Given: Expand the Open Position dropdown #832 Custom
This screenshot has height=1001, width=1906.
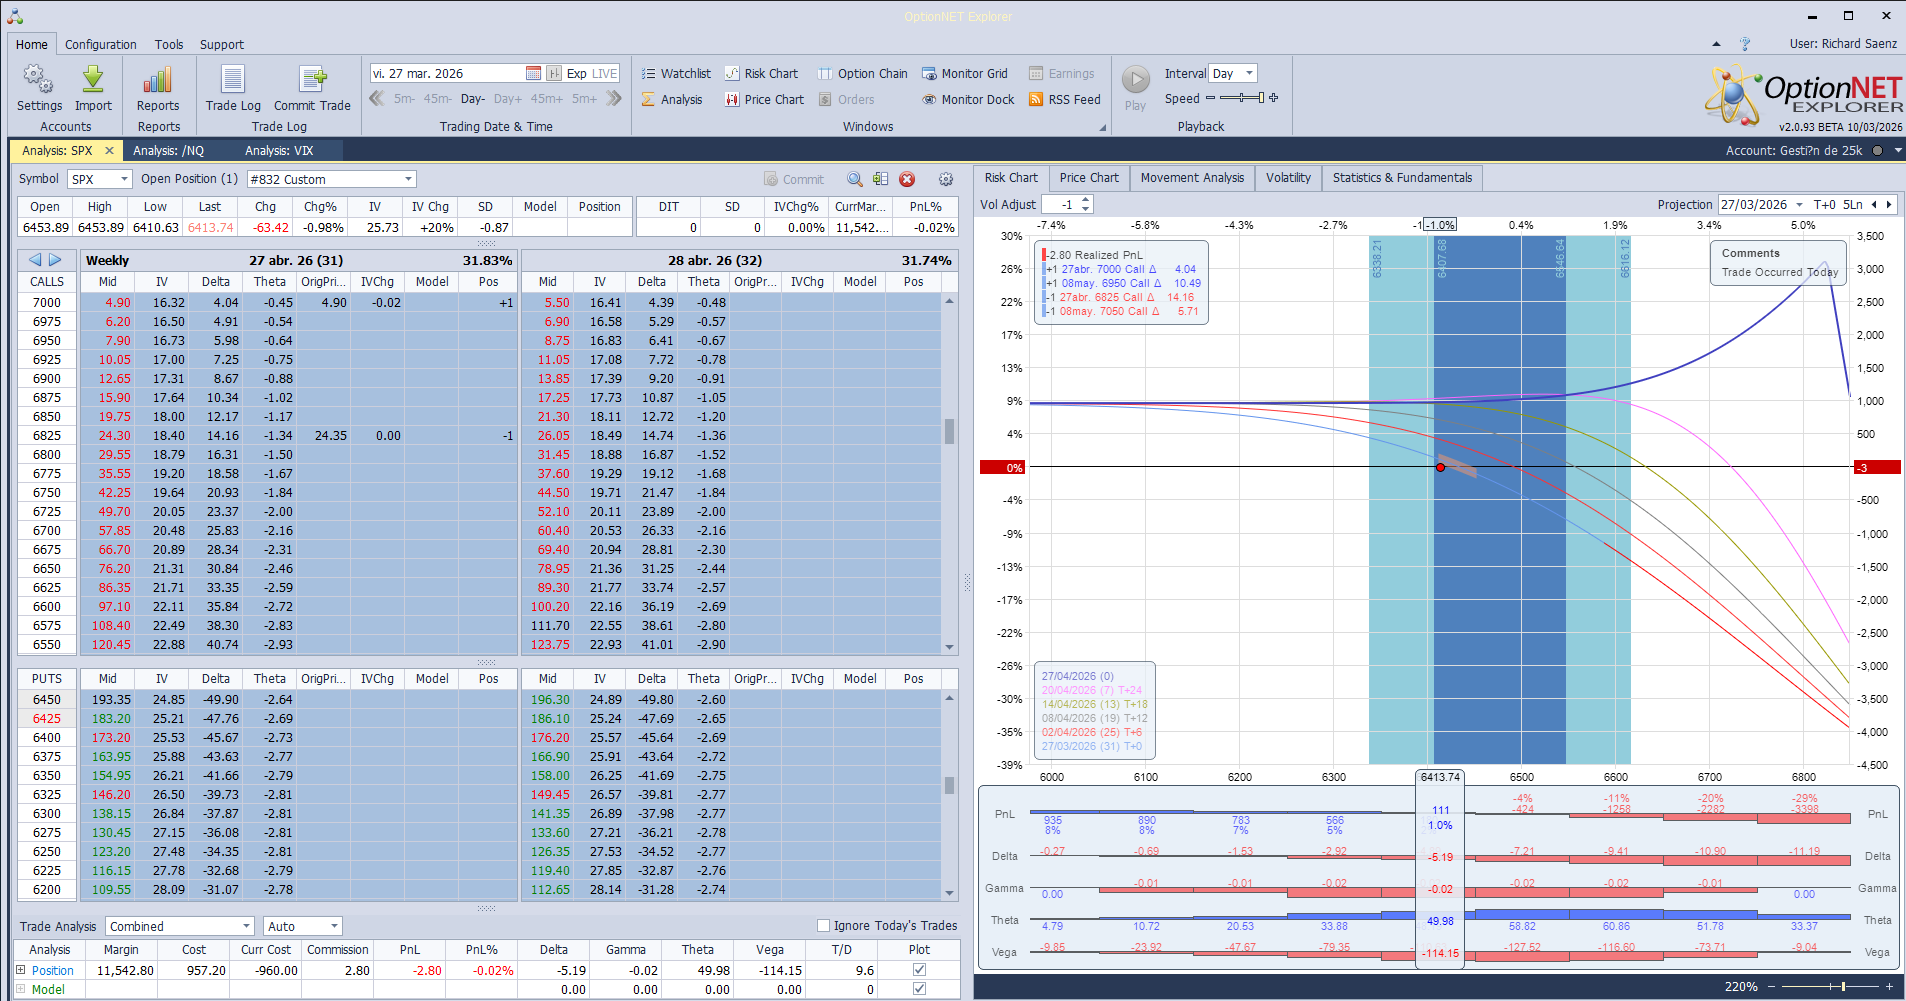Looking at the screenshot, I should [x=406, y=179].
